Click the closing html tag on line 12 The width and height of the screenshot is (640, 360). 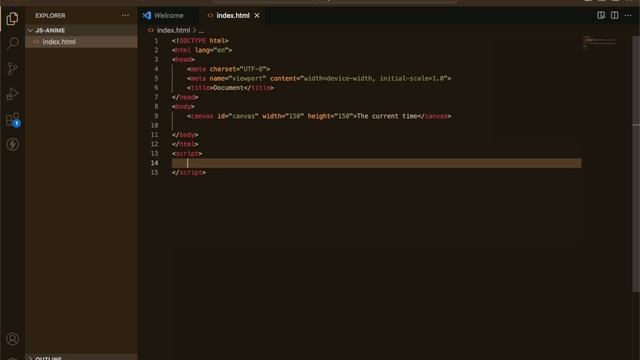pos(185,144)
